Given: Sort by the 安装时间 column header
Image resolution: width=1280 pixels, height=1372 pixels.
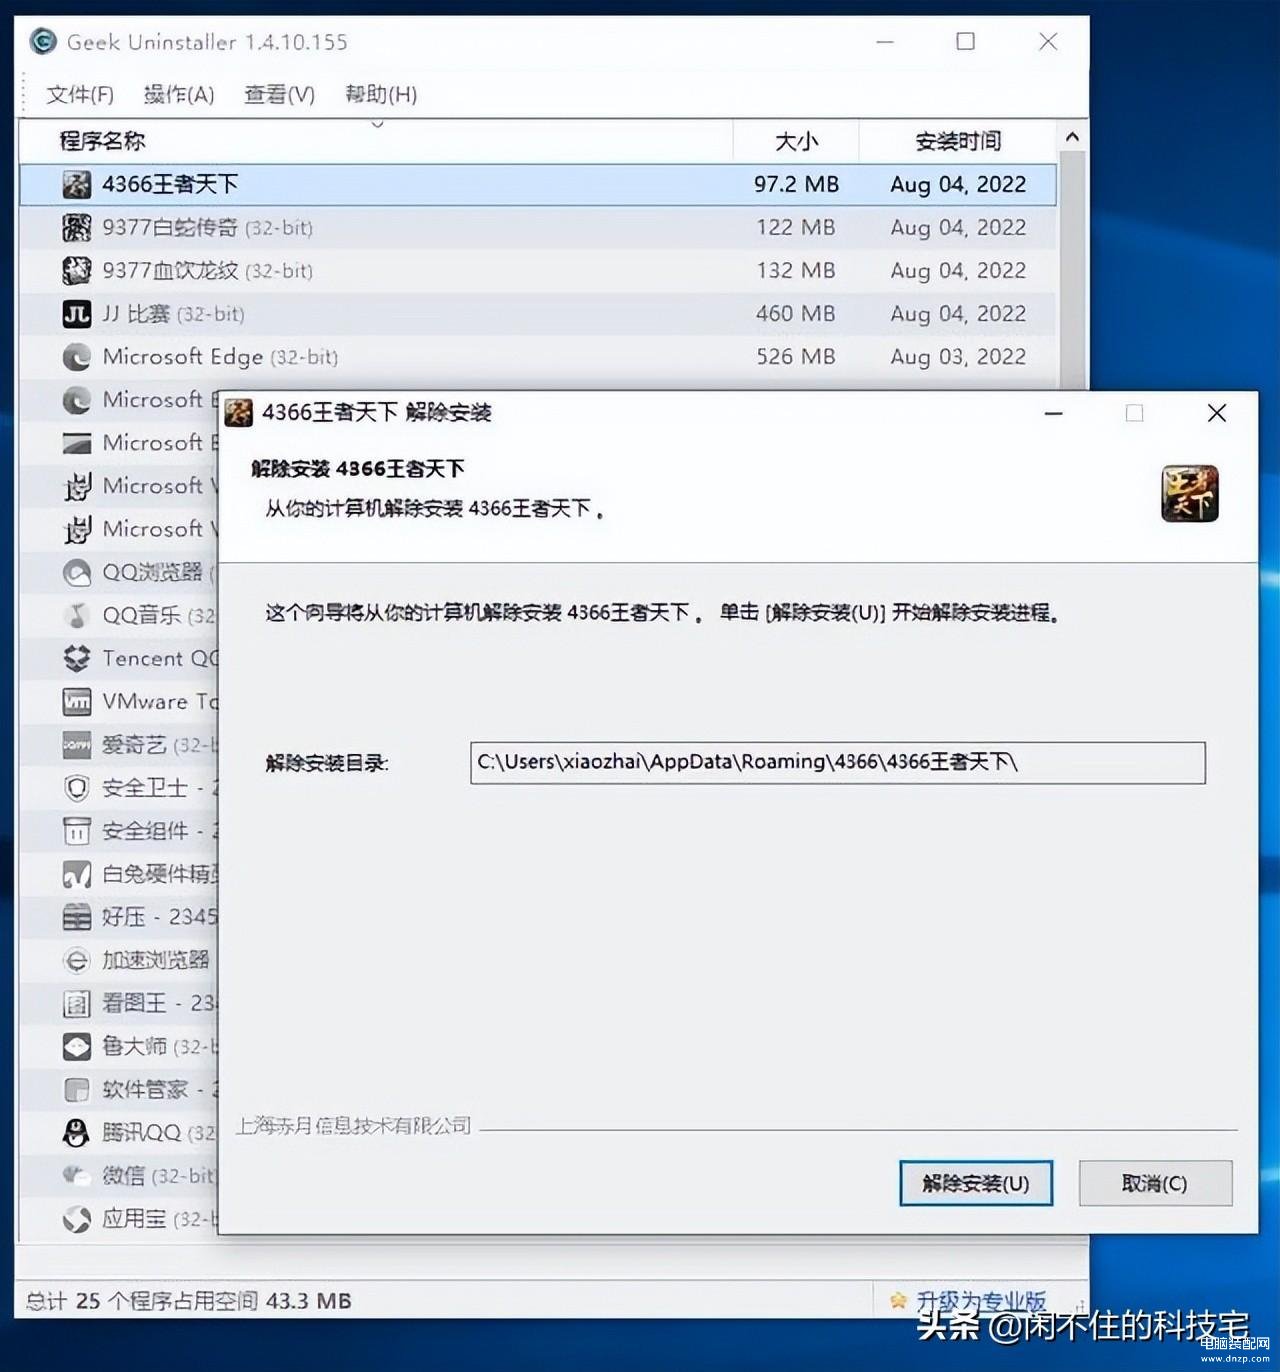Looking at the screenshot, I should (958, 141).
